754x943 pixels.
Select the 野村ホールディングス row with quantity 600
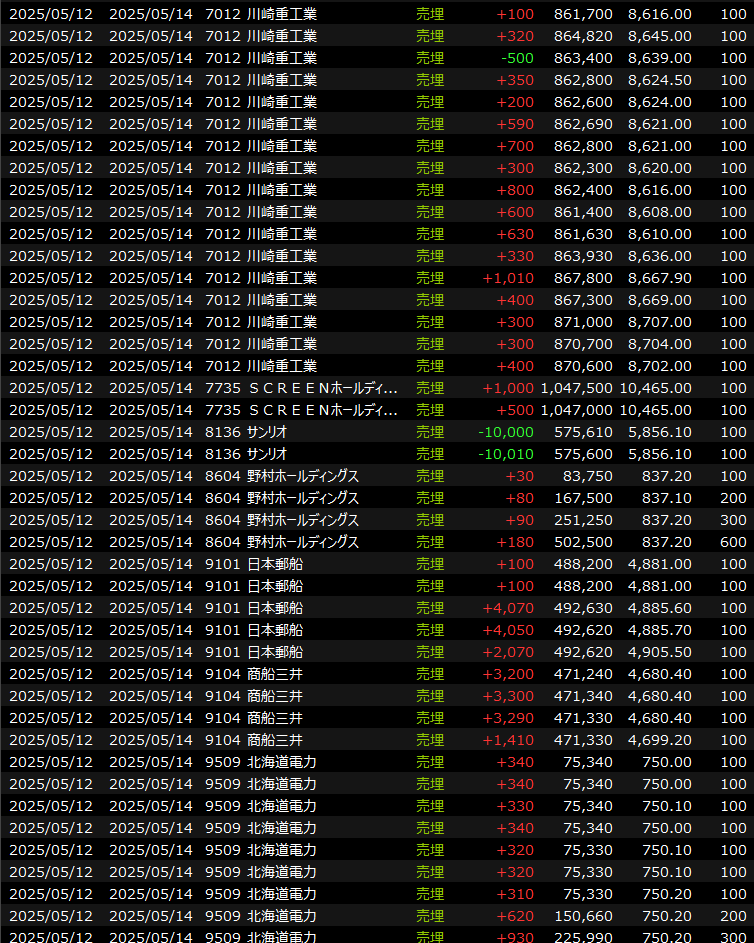tap(303, 542)
